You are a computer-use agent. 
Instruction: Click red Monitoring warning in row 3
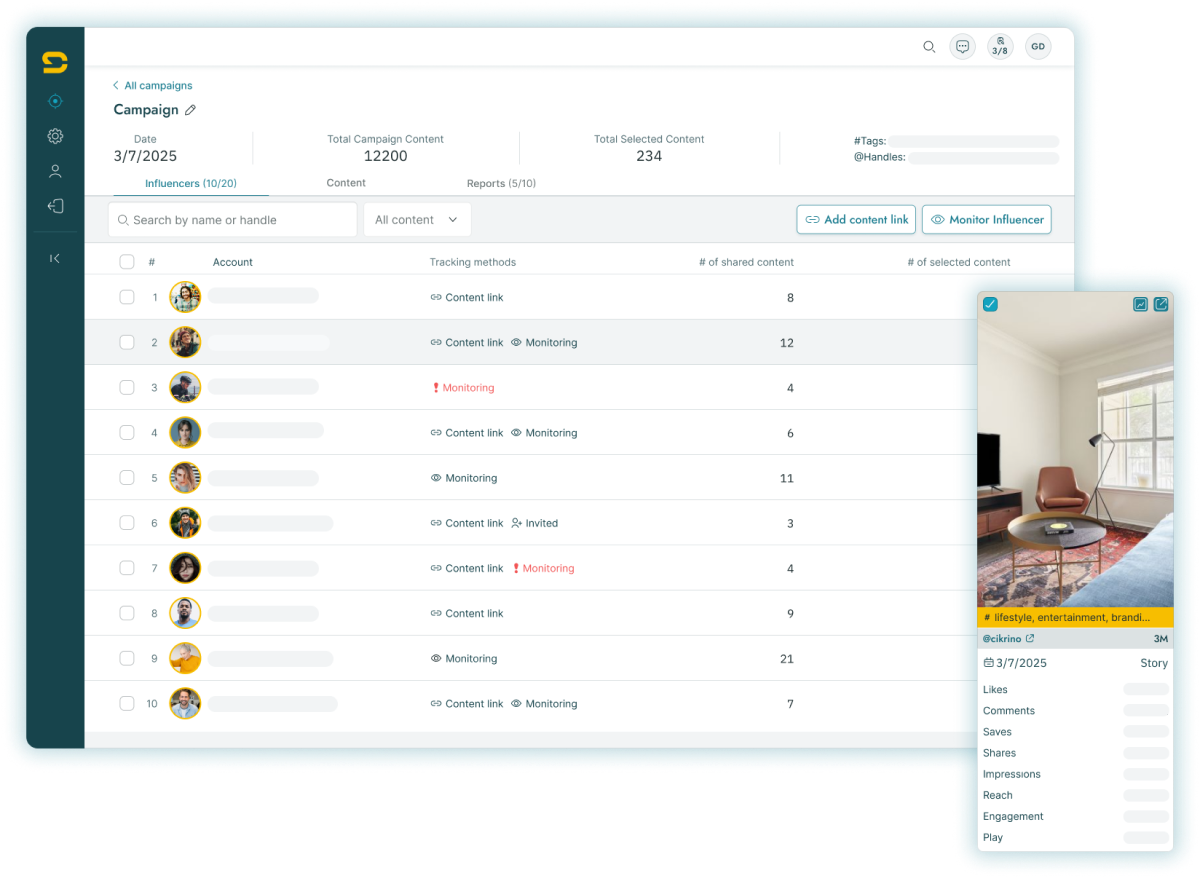463,388
